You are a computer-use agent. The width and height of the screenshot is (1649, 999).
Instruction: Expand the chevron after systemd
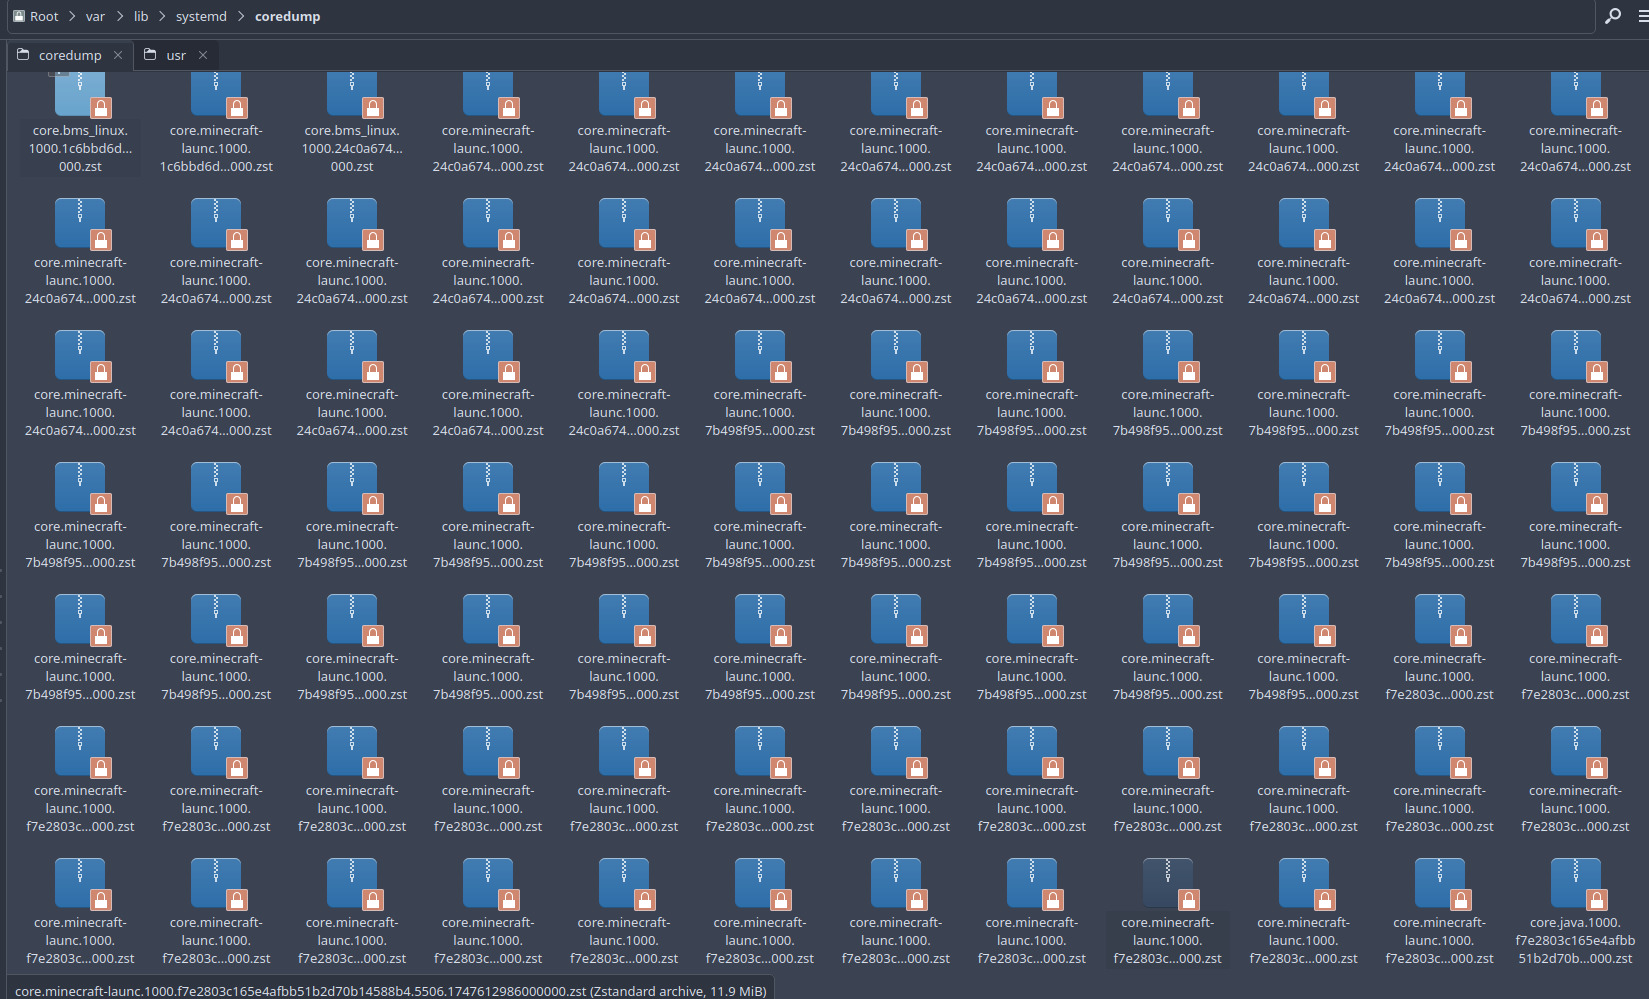[241, 16]
